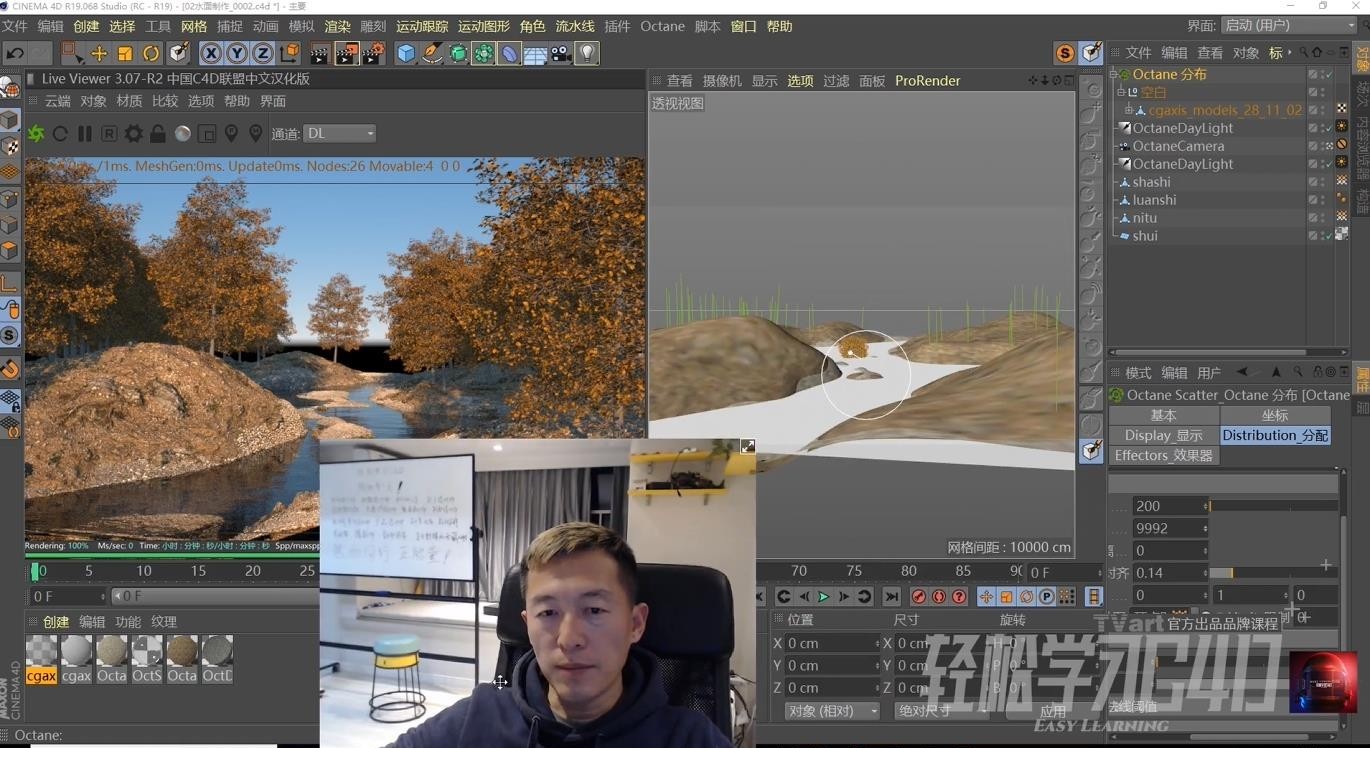Open the 通道 DL channel dropdown

click(x=339, y=133)
